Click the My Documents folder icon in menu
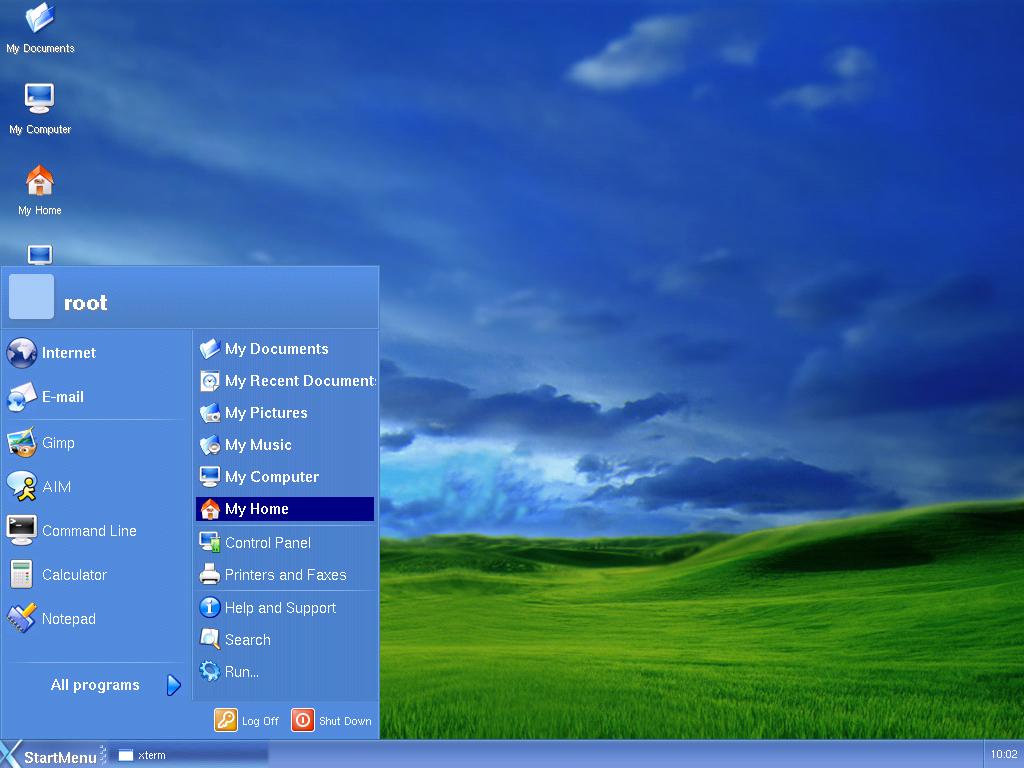Viewport: 1024px width, 768px height. [x=210, y=349]
